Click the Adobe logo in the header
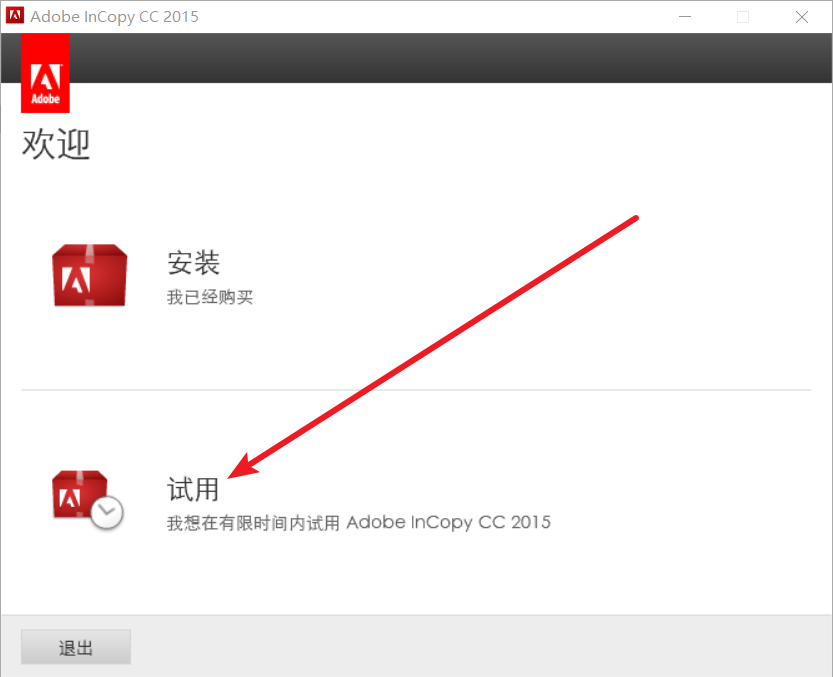Image resolution: width=833 pixels, height=677 pixels. click(x=45, y=73)
